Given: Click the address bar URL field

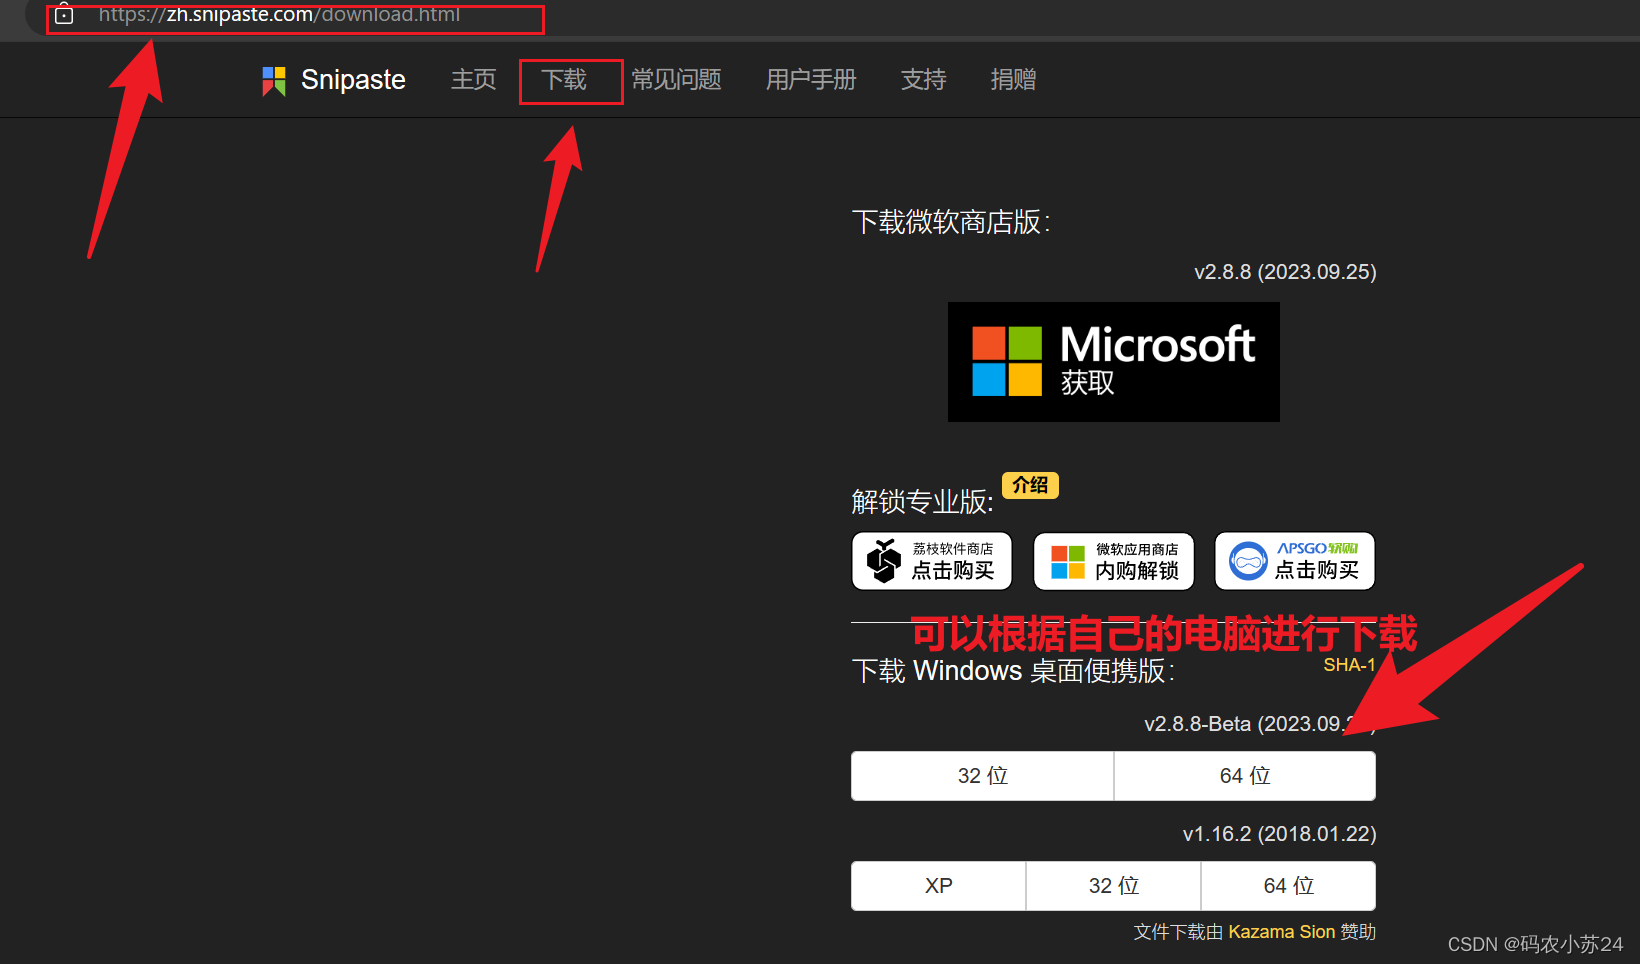Looking at the screenshot, I should pyautogui.click(x=279, y=15).
